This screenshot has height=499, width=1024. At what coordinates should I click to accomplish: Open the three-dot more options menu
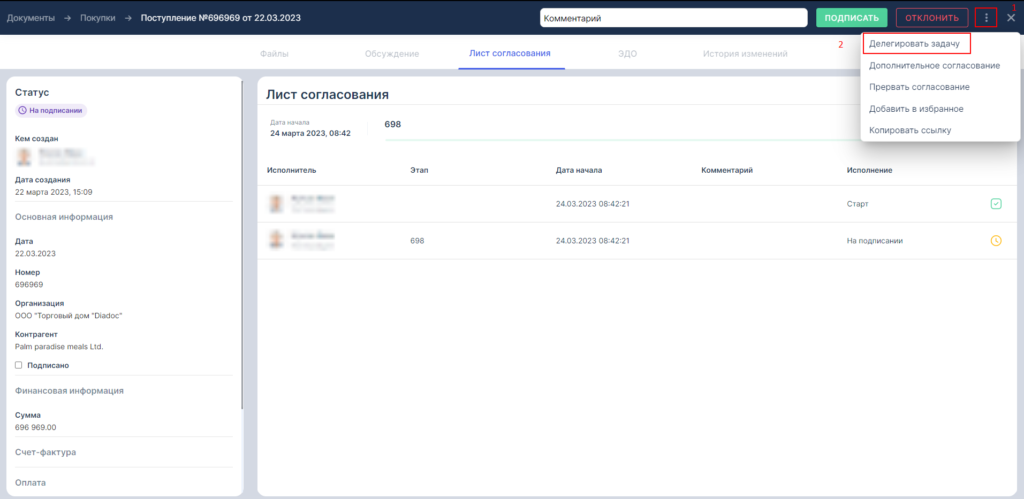pyautogui.click(x=986, y=18)
